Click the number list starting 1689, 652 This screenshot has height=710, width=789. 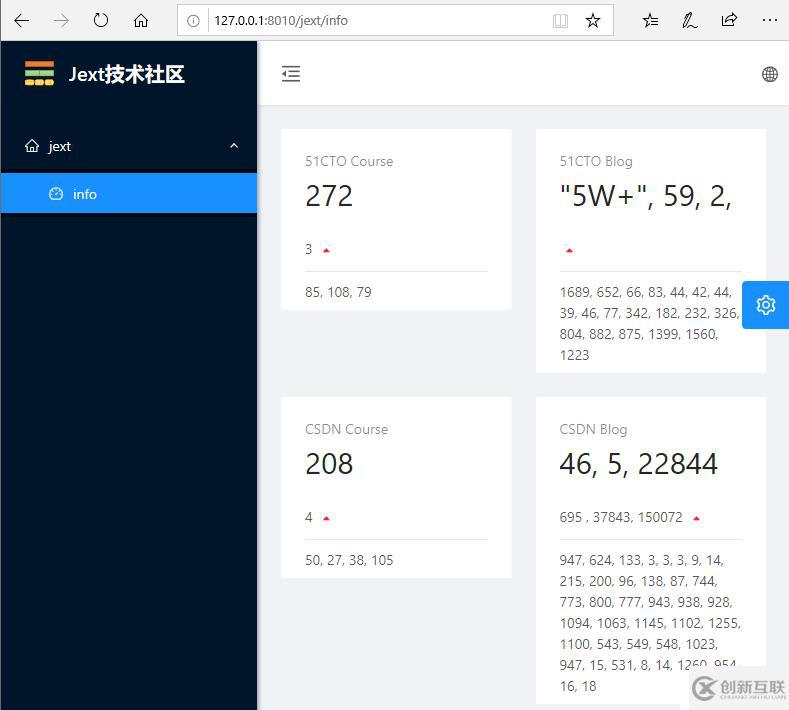coord(650,324)
